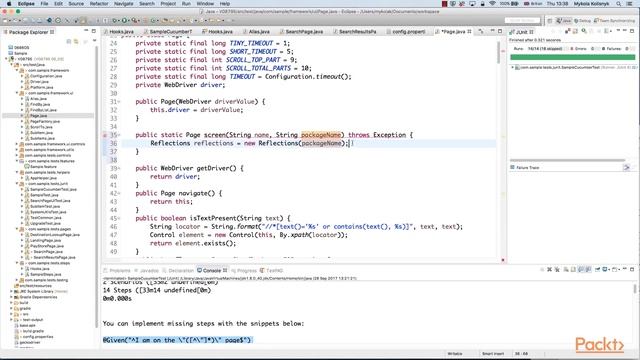Switch to the config.properti editor tab
Image resolution: width=640 pixels, height=360 pixels.
406,31
